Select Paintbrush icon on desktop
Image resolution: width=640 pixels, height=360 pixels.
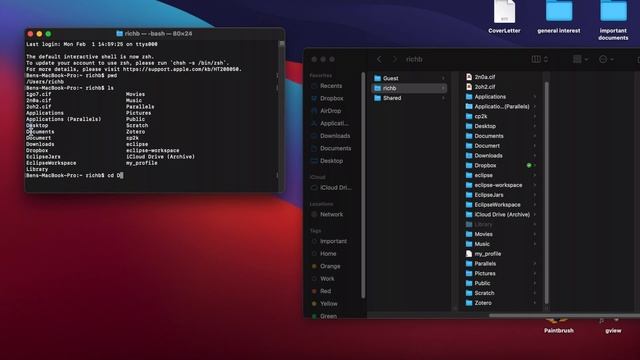click(x=558, y=327)
